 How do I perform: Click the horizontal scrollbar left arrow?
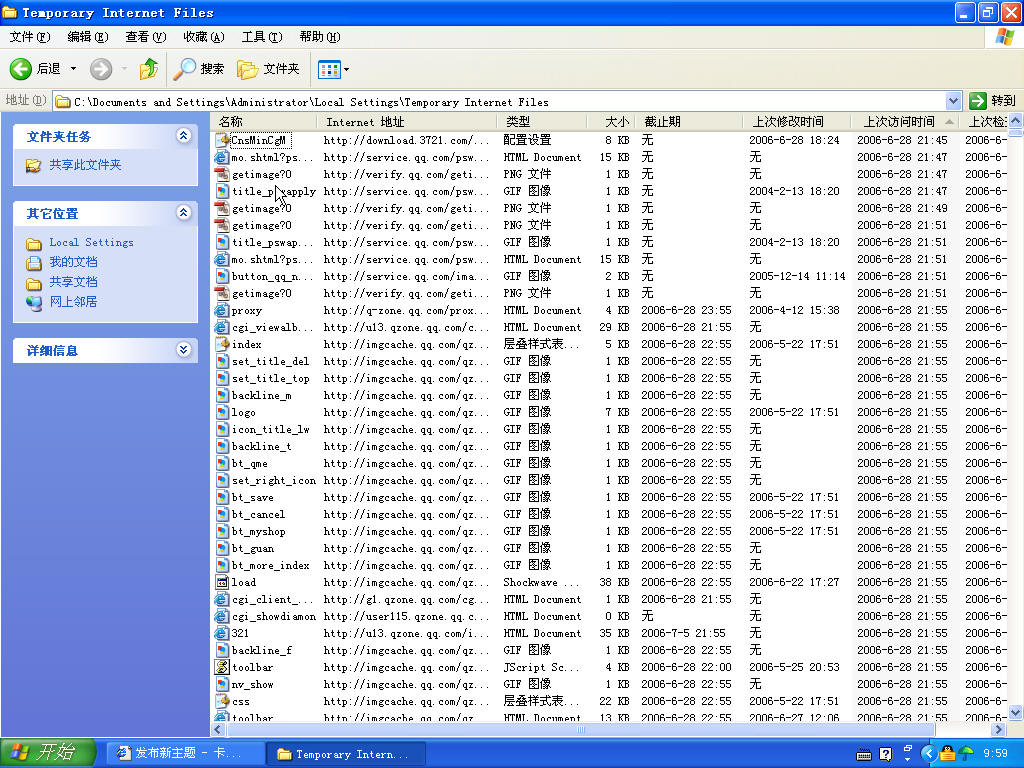218,729
